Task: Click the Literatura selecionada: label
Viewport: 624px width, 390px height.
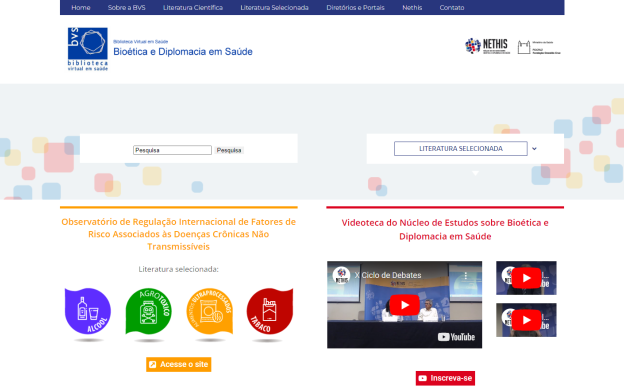Action: click(178, 269)
